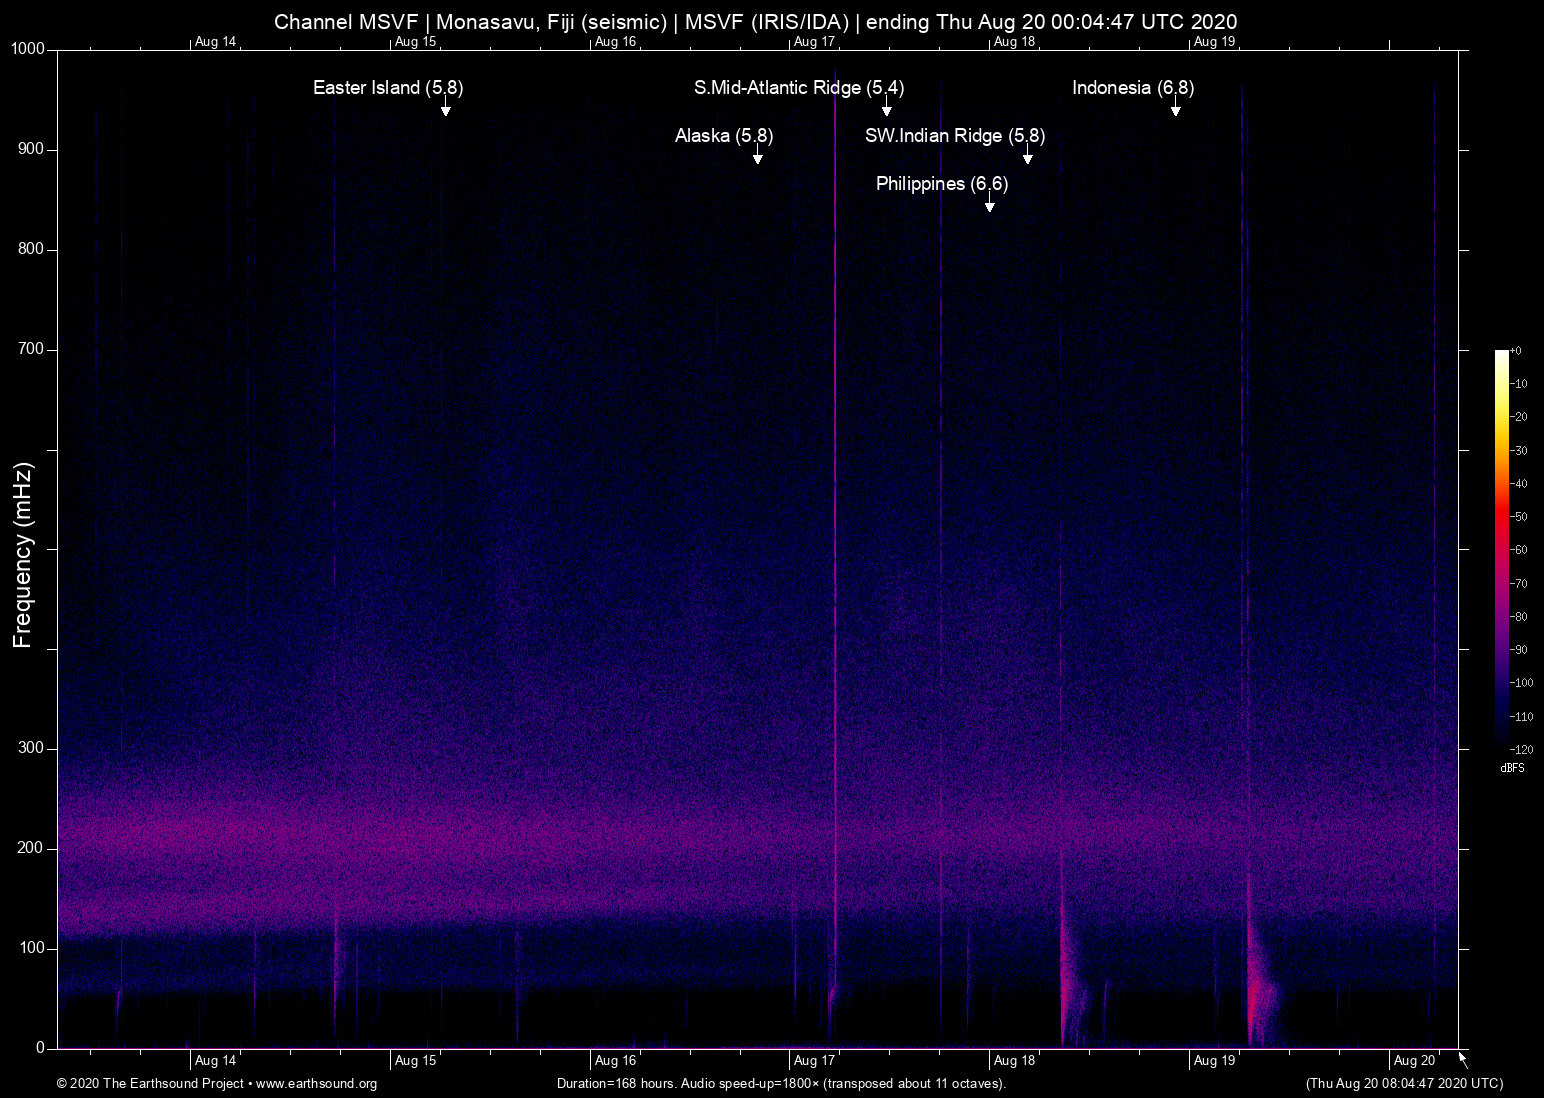The width and height of the screenshot is (1544, 1098).
Task: Click the dBFS color scale bar
Action: pos(1501,549)
